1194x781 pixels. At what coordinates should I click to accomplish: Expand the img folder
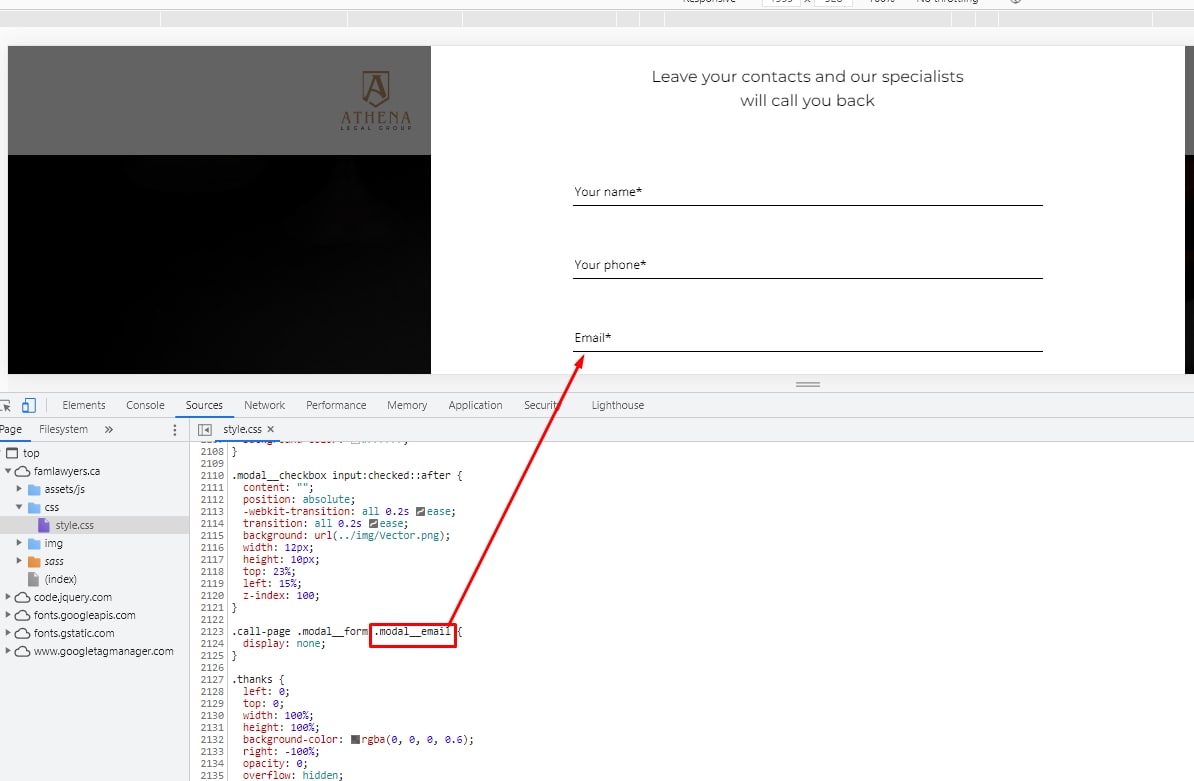19,543
